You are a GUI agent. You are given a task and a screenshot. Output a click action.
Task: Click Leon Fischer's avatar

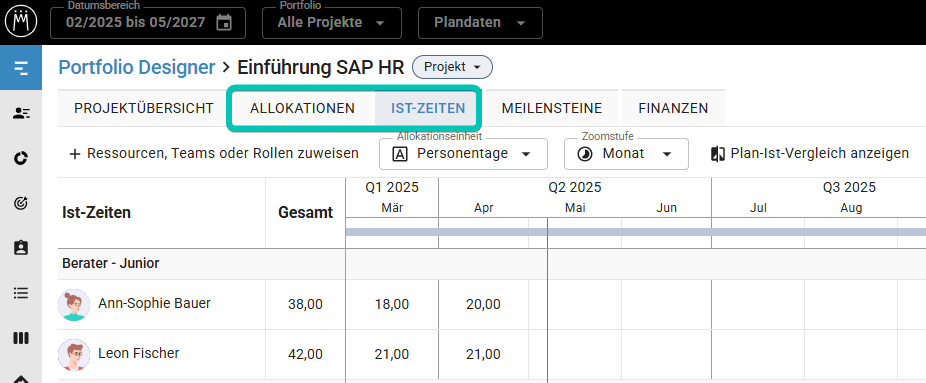[x=74, y=355]
